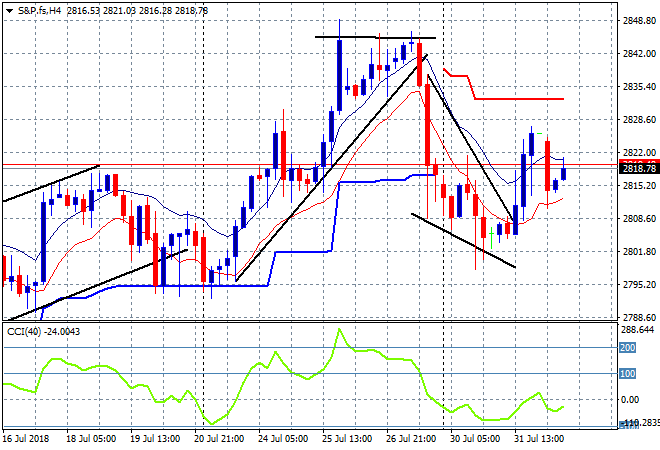Click the 18 Jul 05:00 time label
Image resolution: width=660 pixels, height=450 pixels.
tap(91, 439)
